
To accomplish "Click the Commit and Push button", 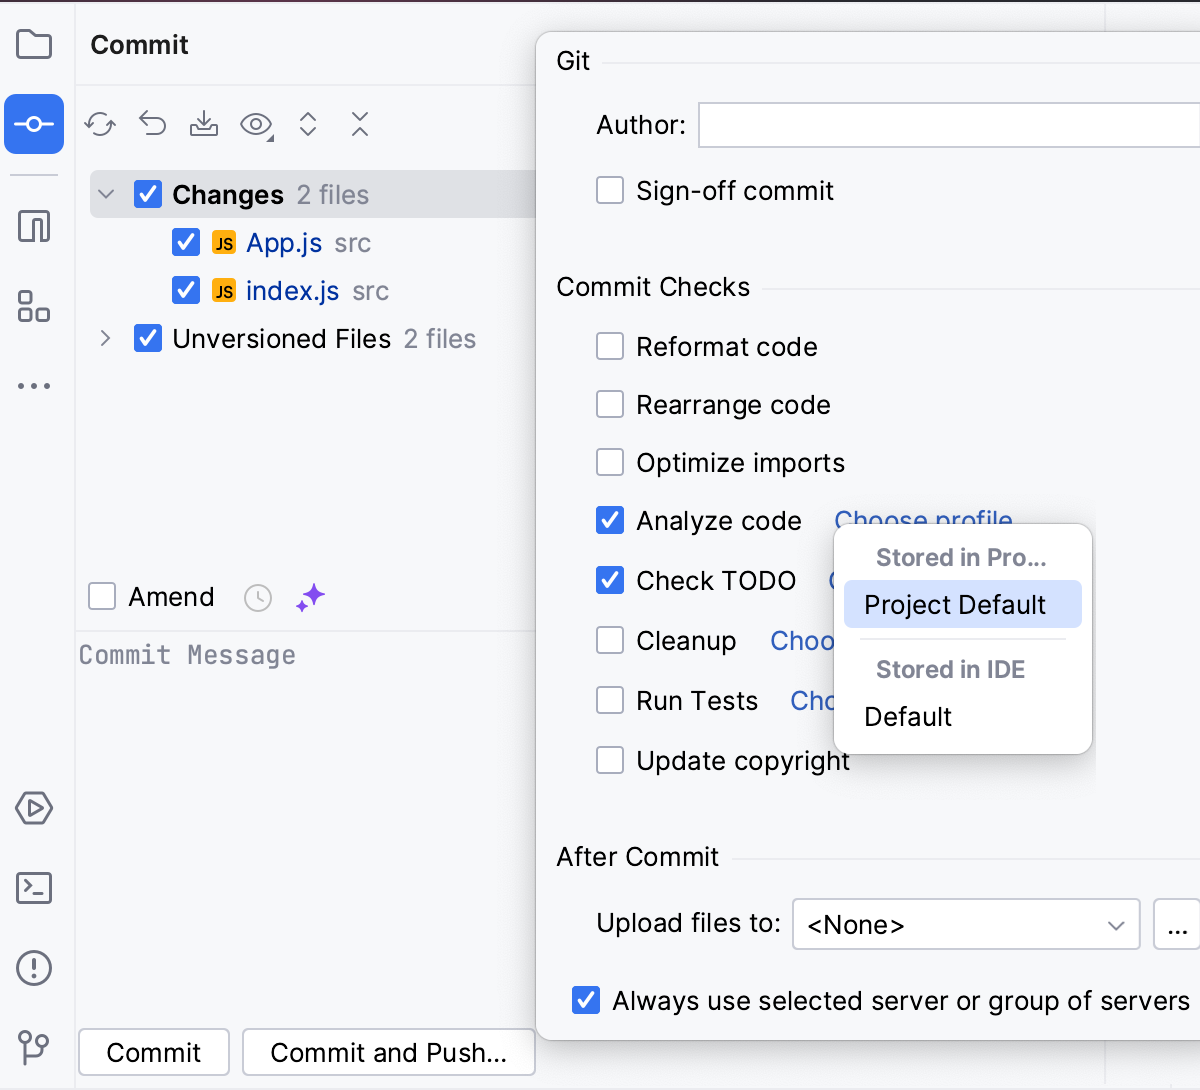I will pyautogui.click(x=388, y=1052).
